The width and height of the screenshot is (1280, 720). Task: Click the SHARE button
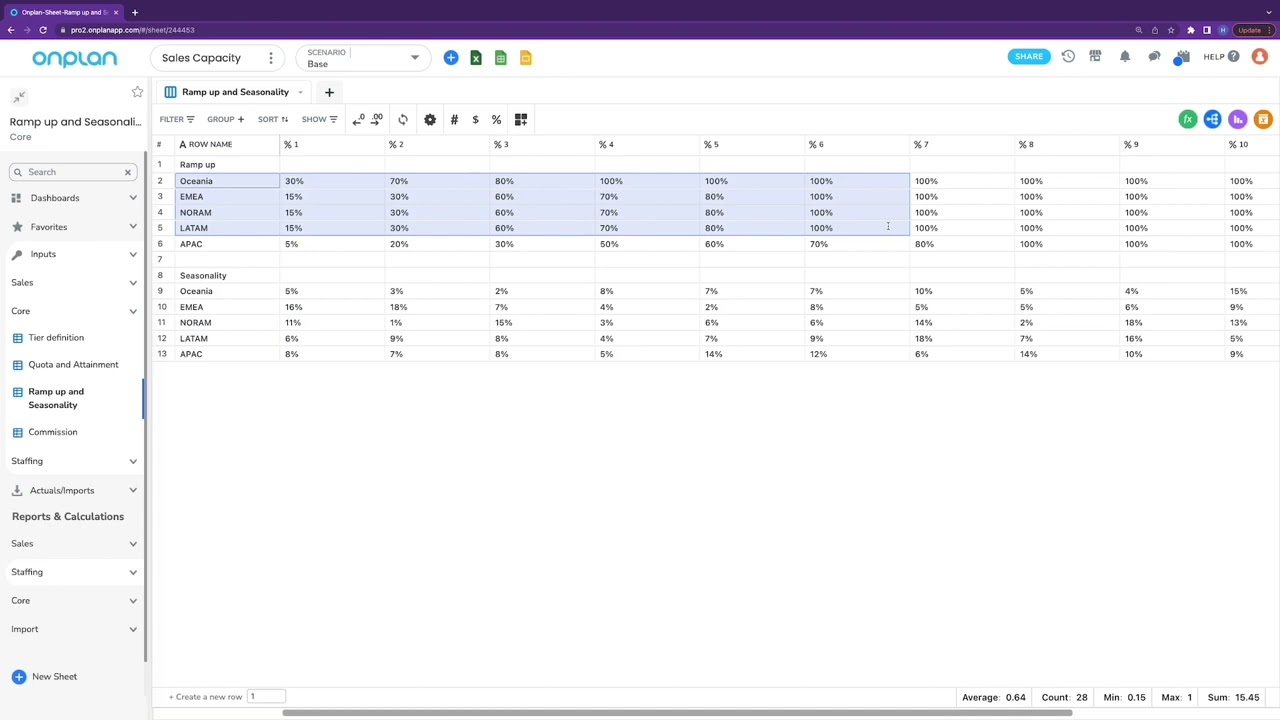[1029, 57]
